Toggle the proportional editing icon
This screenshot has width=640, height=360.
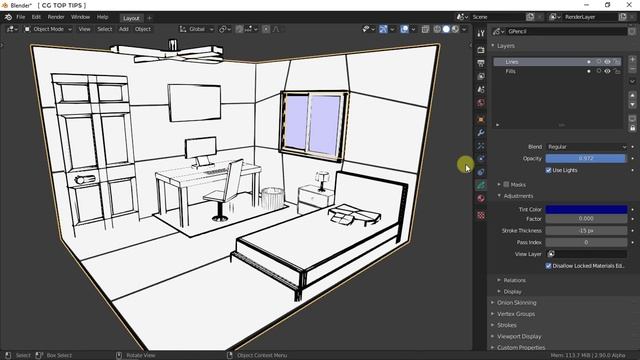(x=266, y=29)
